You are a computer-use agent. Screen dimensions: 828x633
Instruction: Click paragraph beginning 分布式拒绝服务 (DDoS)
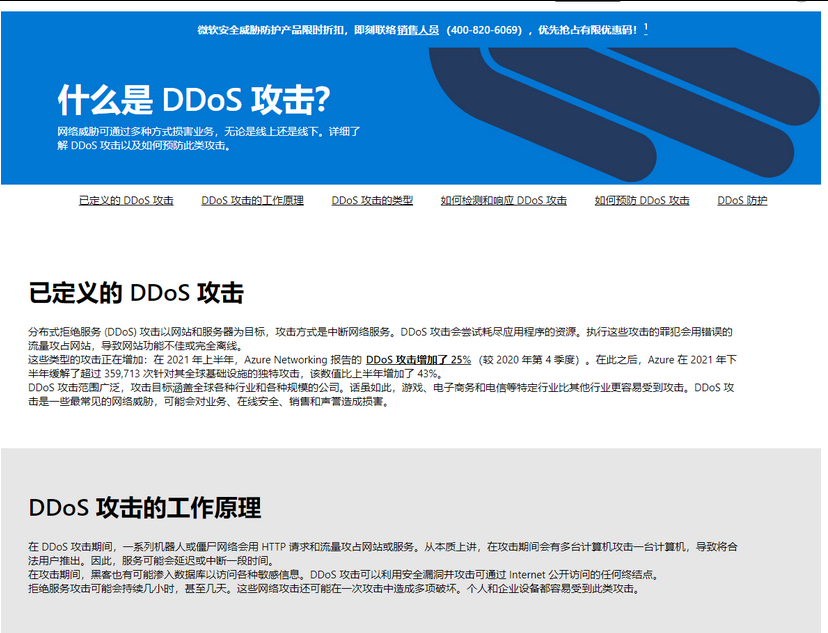[380, 337]
